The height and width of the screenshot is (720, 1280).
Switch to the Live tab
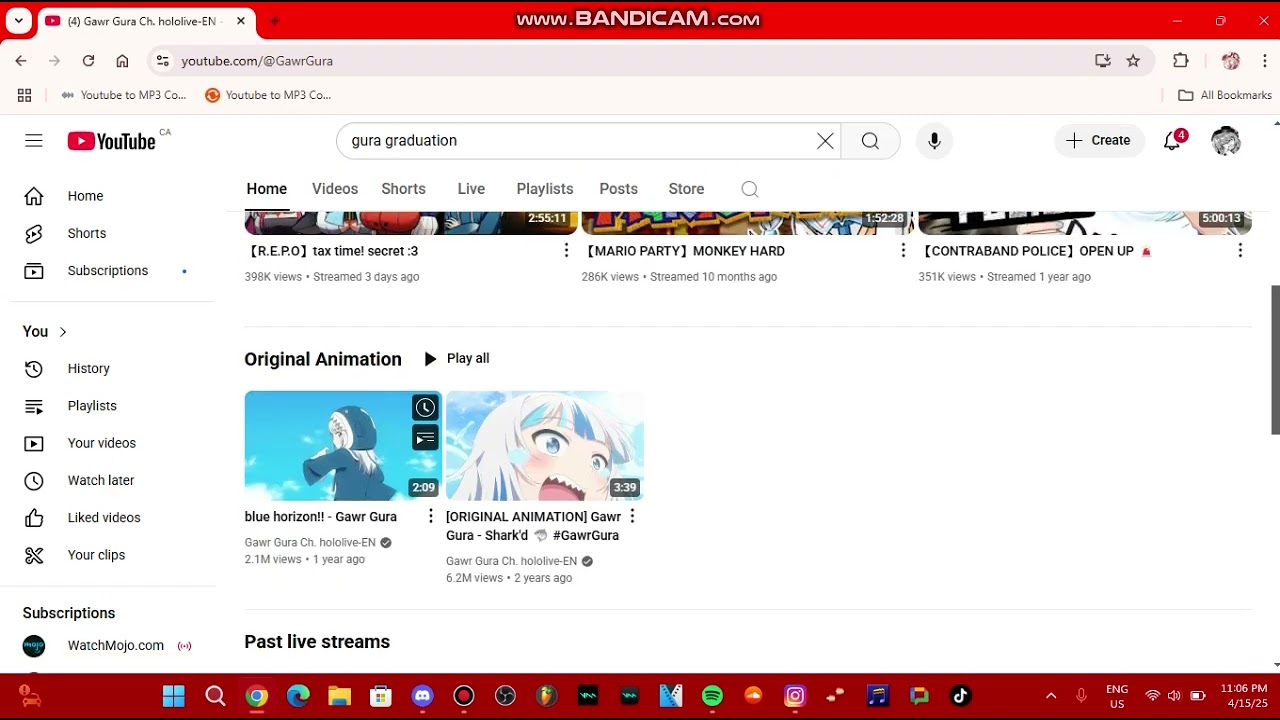471,189
